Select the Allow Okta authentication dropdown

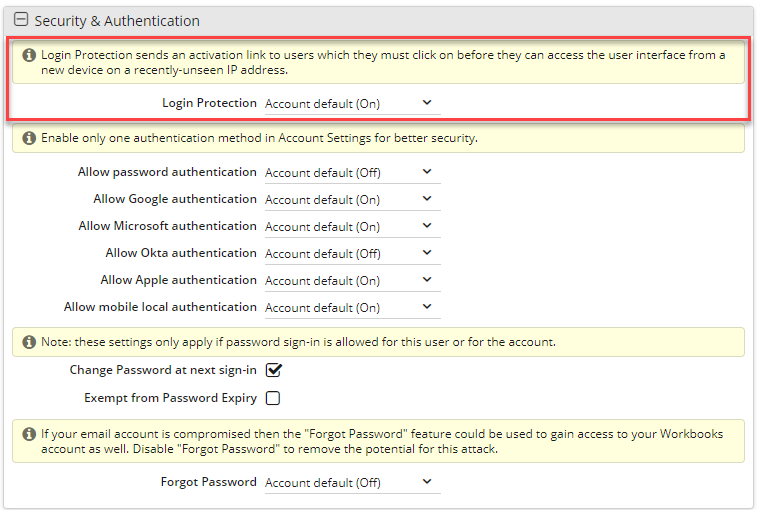[x=352, y=254]
